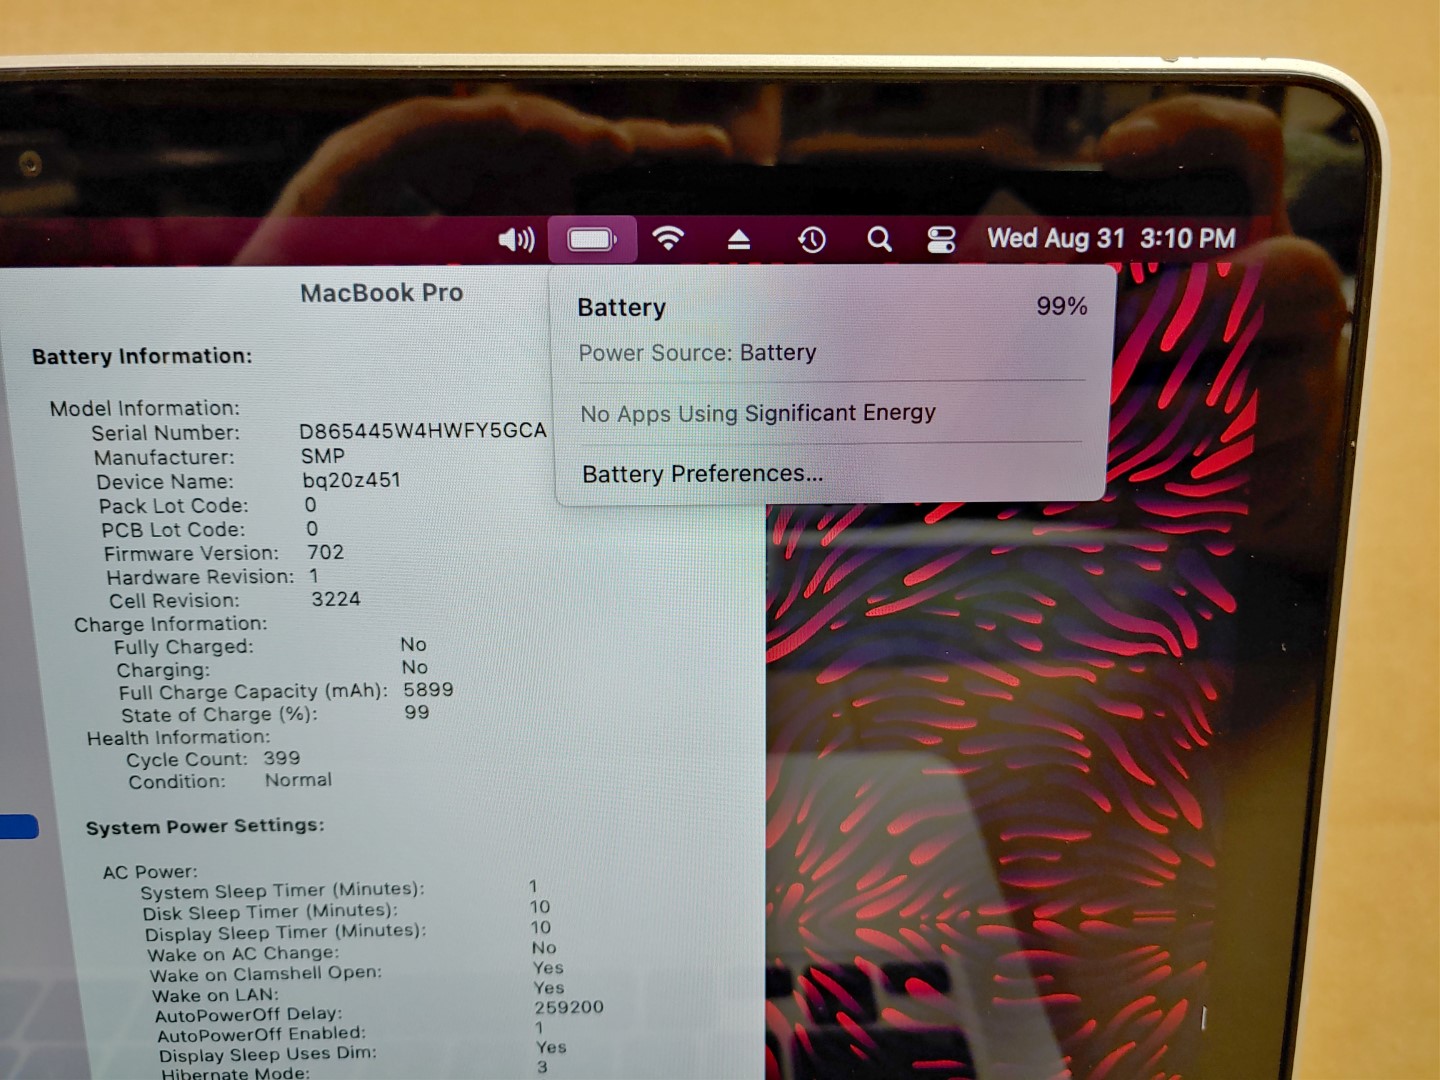Click No Apps Using Significant Energy entry
The image size is (1440, 1080).
coord(758,413)
